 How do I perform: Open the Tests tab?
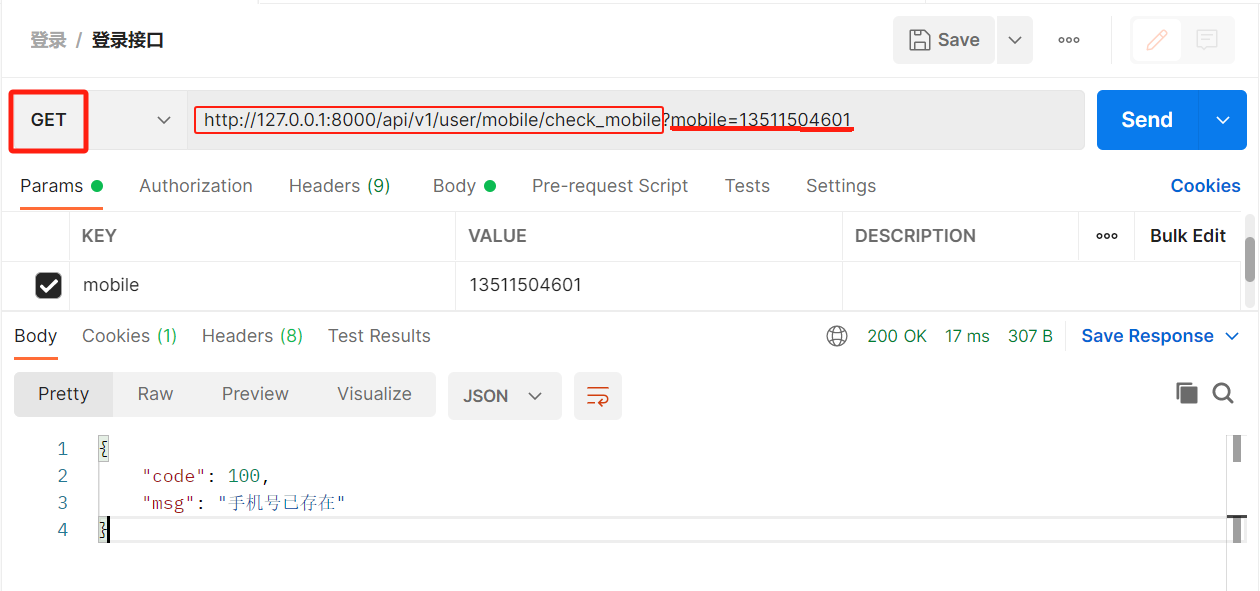point(747,186)
